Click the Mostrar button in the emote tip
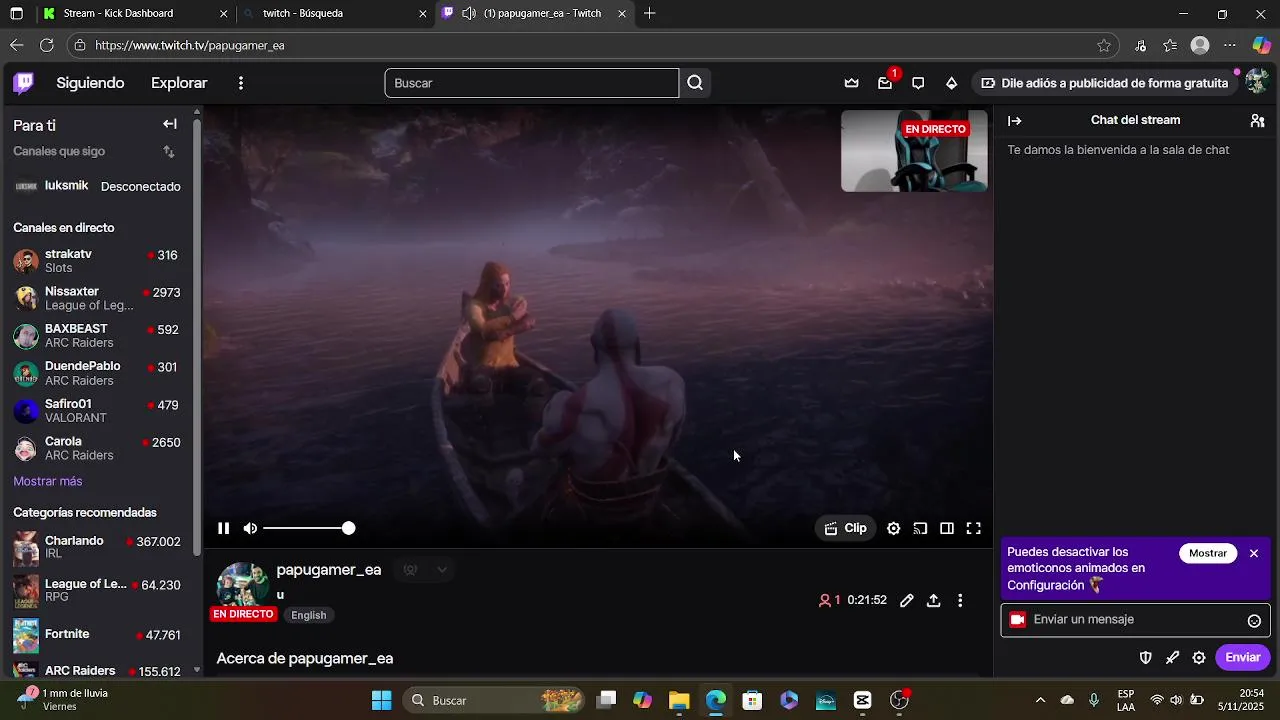This screenshot has width=1280, height=720. point(1208,553)
